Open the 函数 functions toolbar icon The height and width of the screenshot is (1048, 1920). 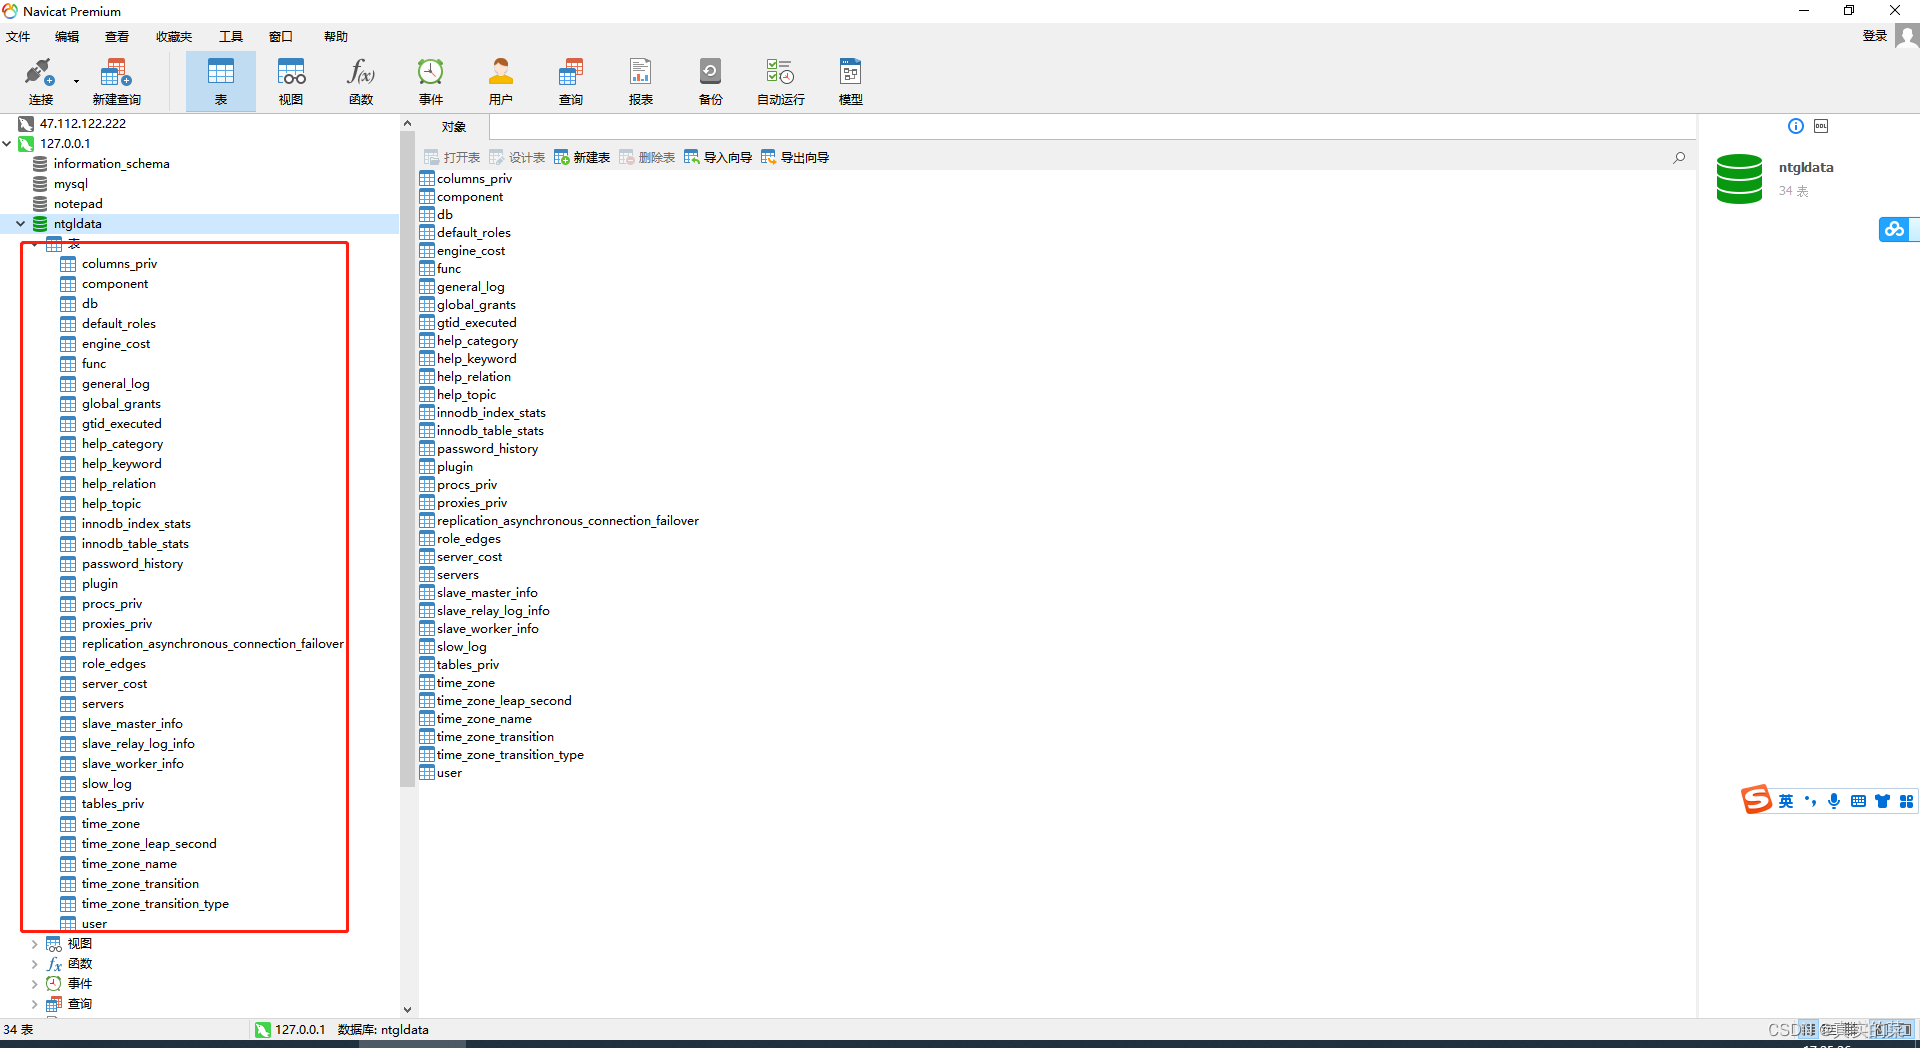[x=361, y=80]
